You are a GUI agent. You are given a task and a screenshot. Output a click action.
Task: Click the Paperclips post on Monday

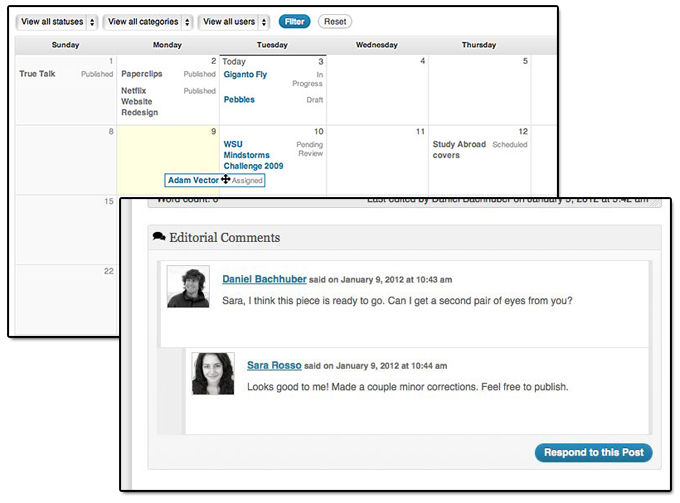pos(142,74)
